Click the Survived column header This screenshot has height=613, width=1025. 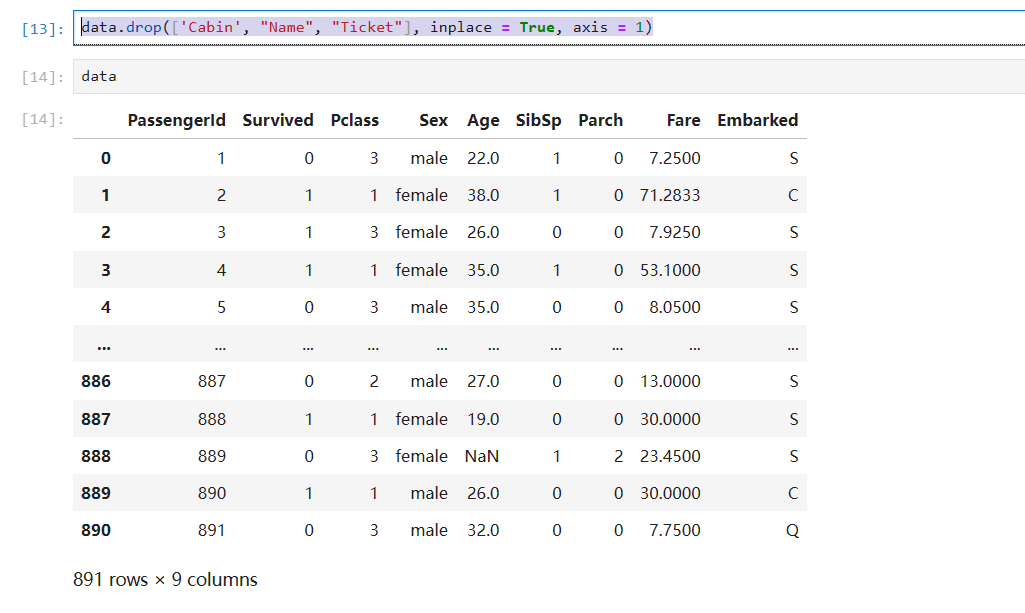pos(278,120)
